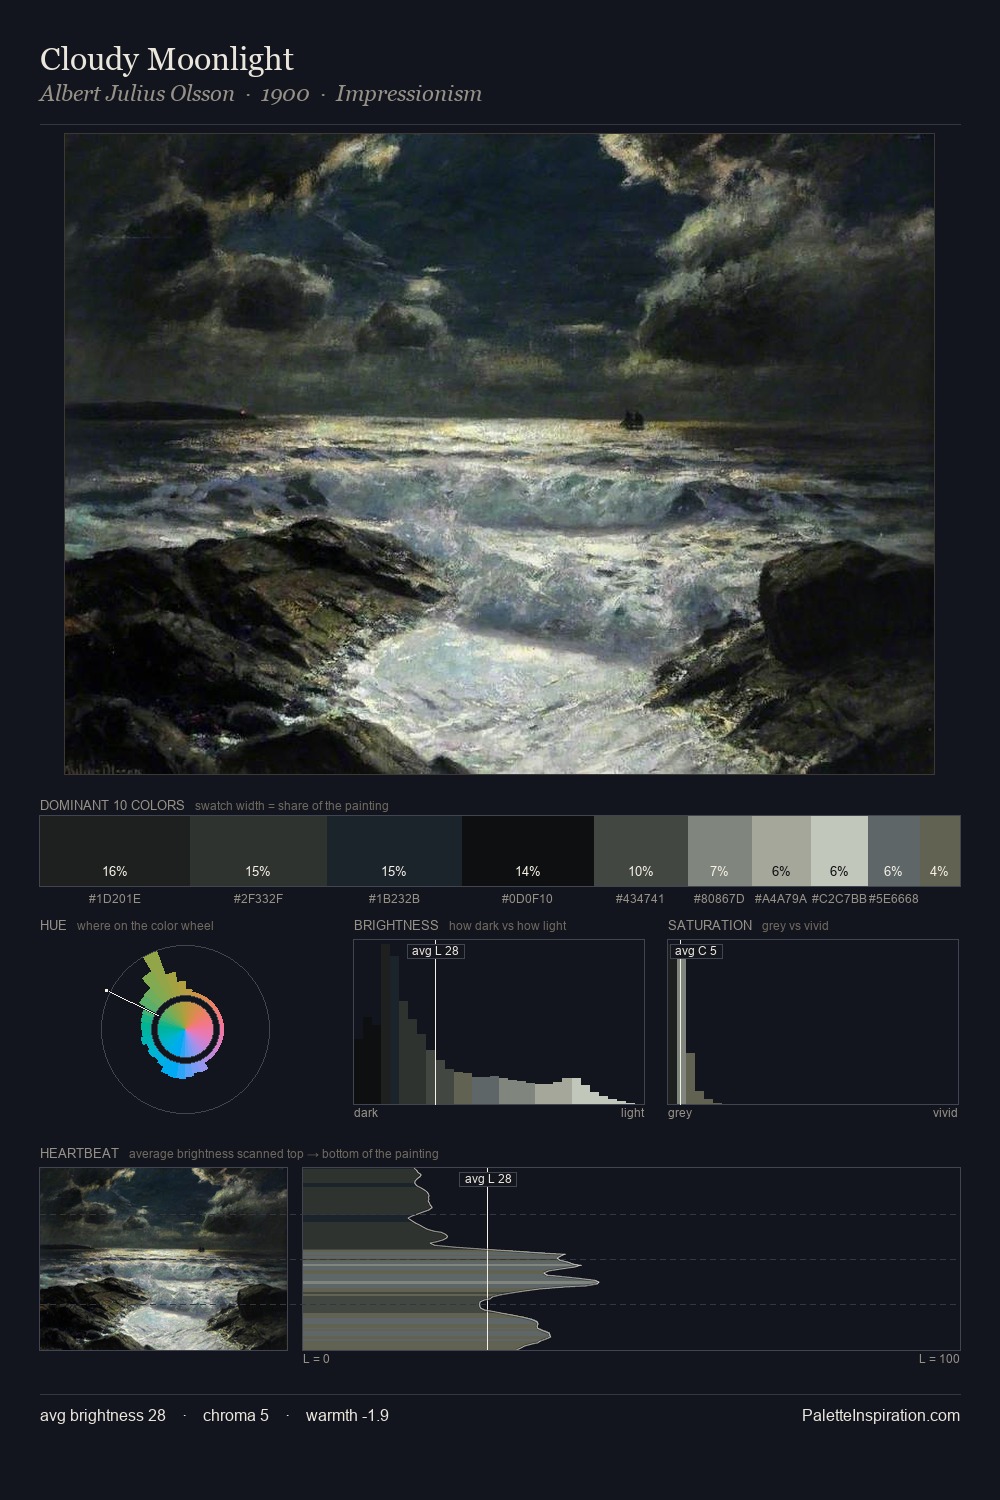Click the HEARTBEAT section heading

(79, 1153)
